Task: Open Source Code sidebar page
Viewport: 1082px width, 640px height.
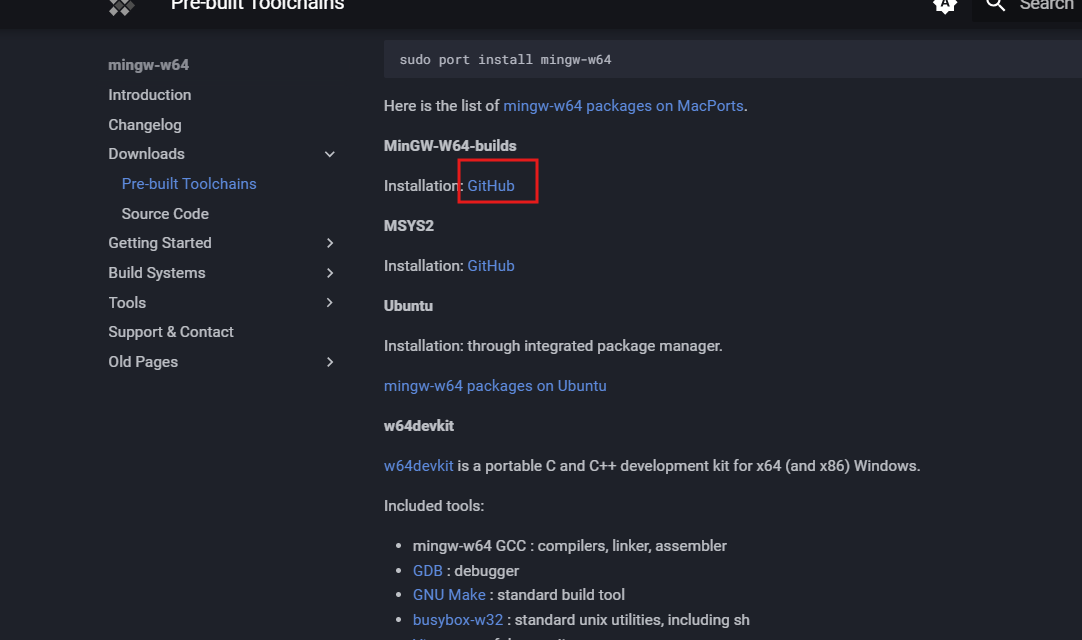Action: coord(165,214)
